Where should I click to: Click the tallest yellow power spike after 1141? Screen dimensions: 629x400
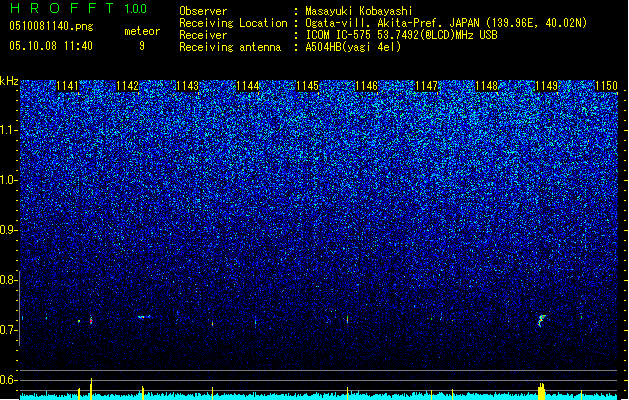click(x=91, y=388)
